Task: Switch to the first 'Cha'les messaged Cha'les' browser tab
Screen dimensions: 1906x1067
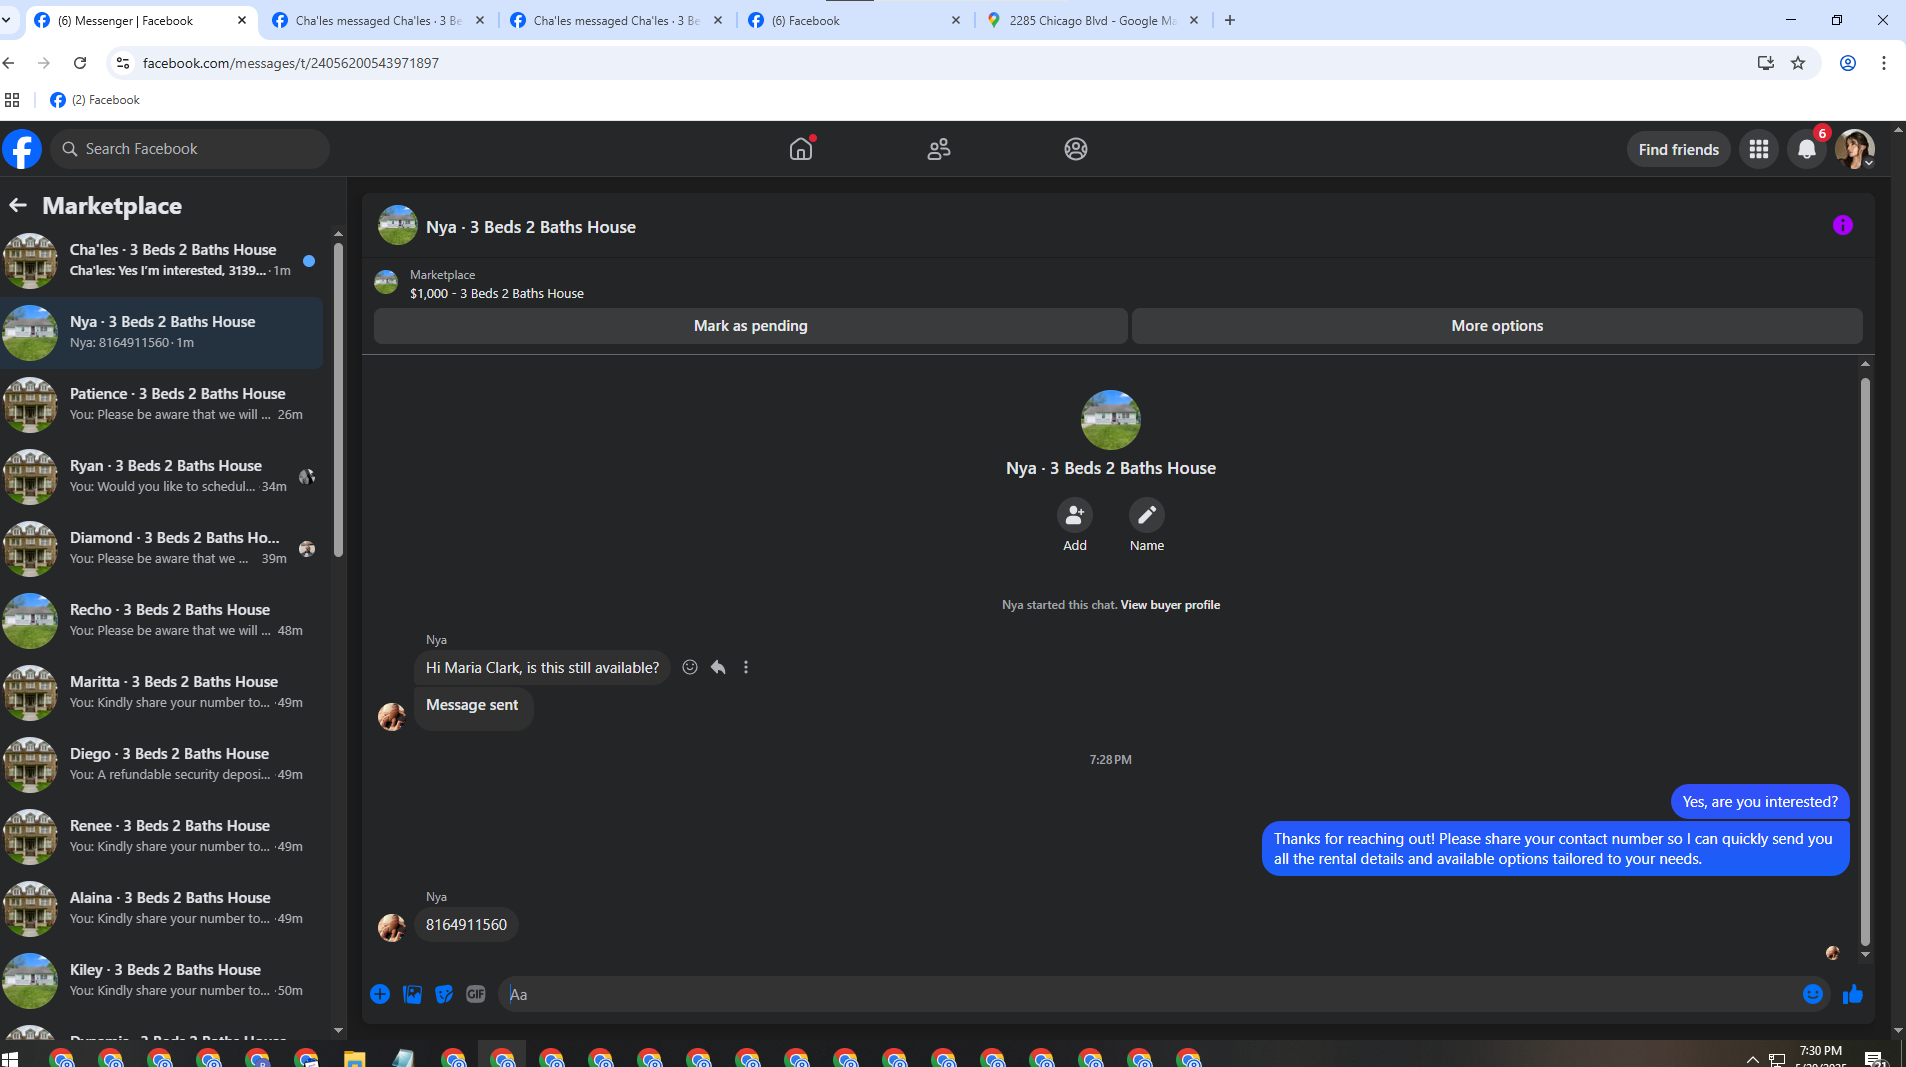Action: (x=378, y=20)
